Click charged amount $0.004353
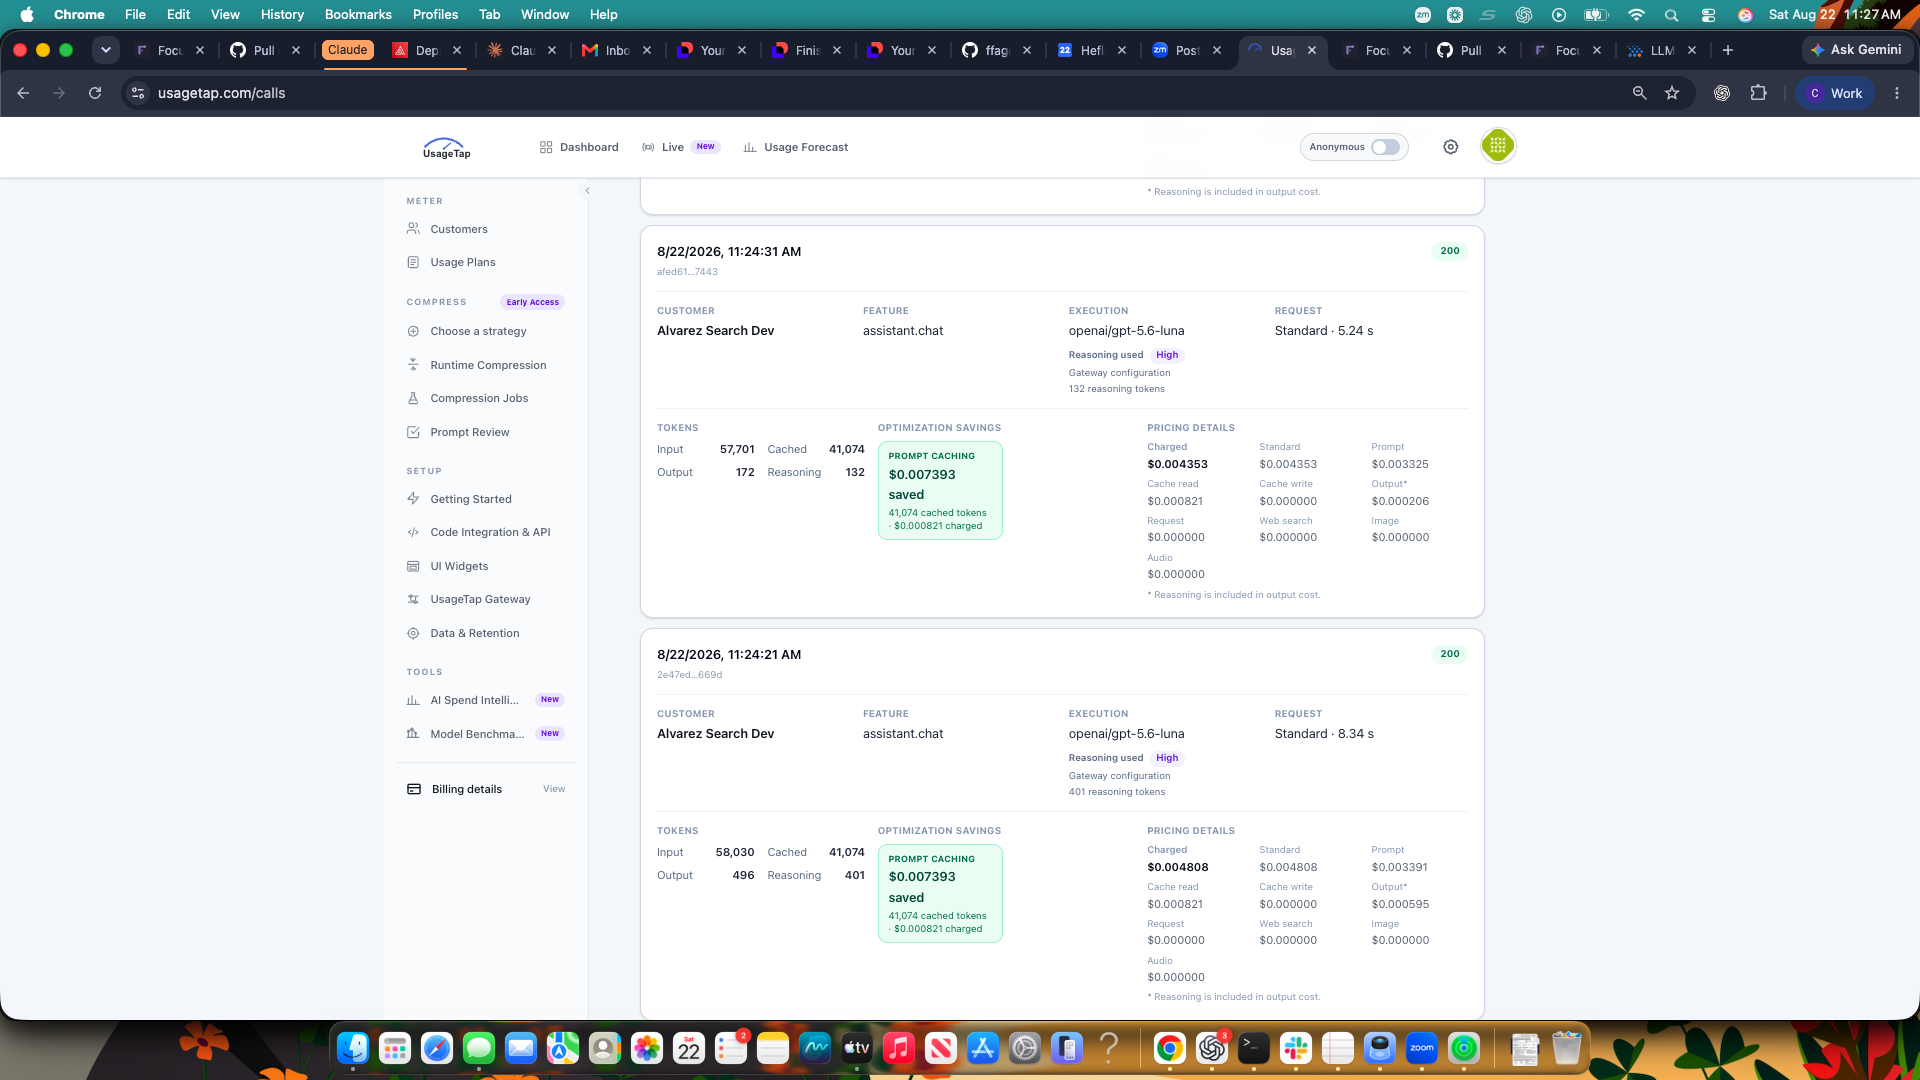Image resolution: width=1920 pixels, height=1080 pixels. pos(1177,464)
